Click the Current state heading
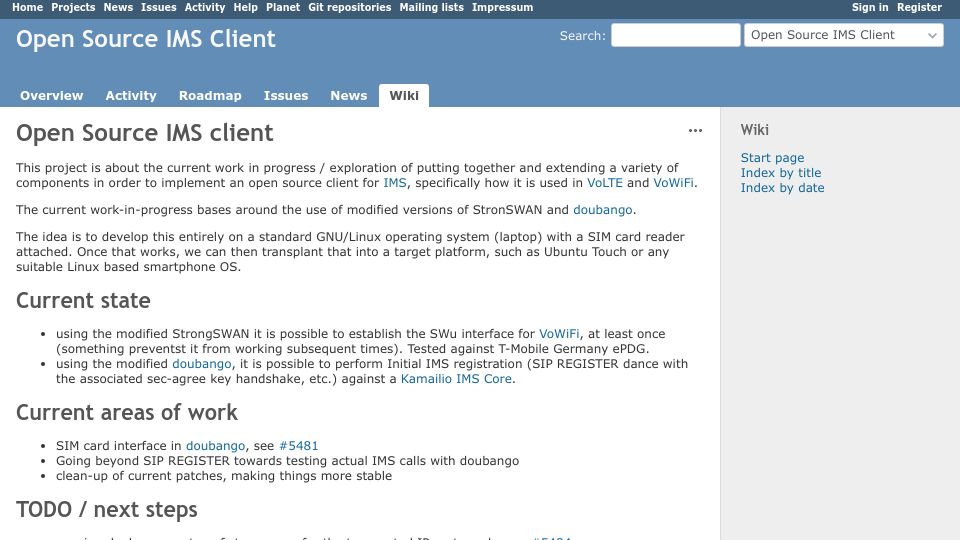 pos(83,301)
